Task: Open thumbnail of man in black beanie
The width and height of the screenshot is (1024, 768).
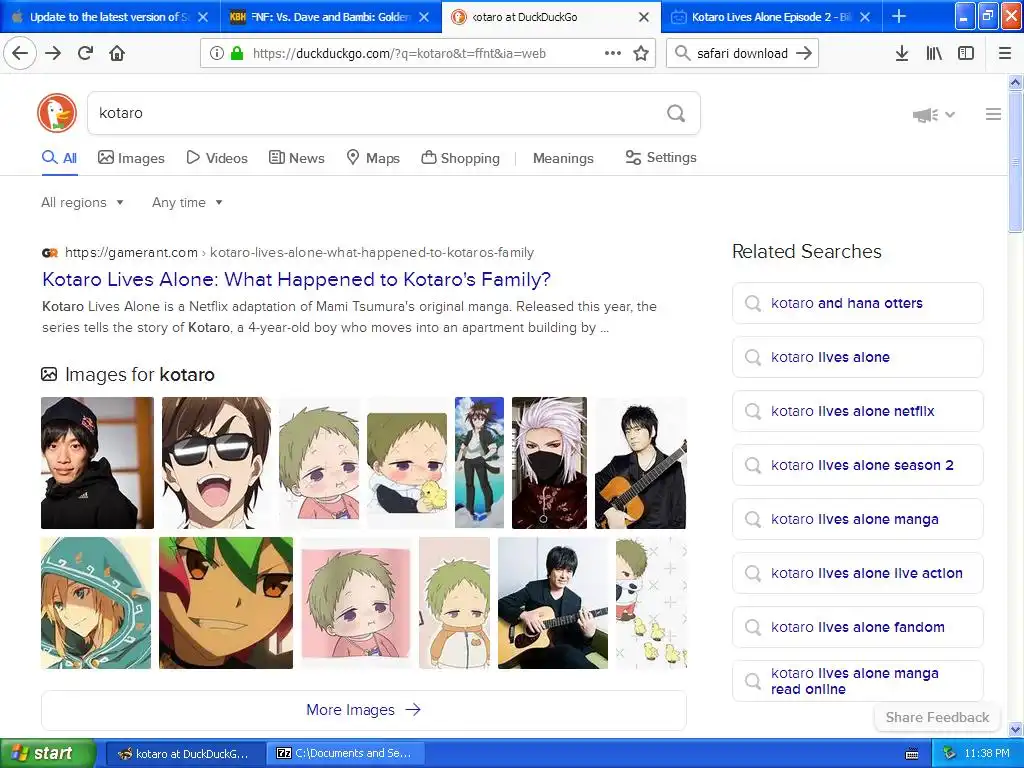Action: pyautogui.click(x=97, y=462)
